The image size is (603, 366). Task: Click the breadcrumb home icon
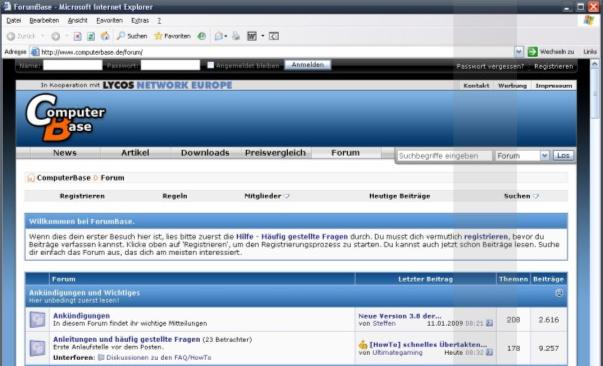[30, 178]
